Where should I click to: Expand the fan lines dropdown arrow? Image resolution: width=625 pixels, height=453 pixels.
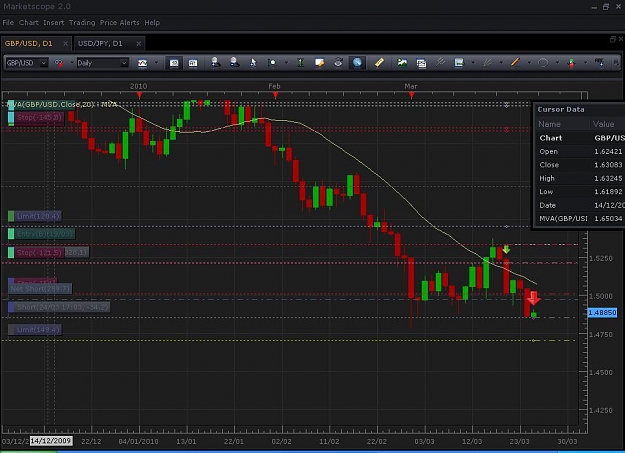pos(501,63)
